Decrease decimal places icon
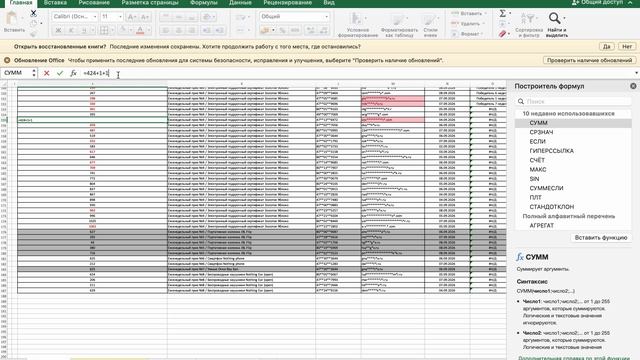This screenshot has width=640, height=360. coord(324,30)
